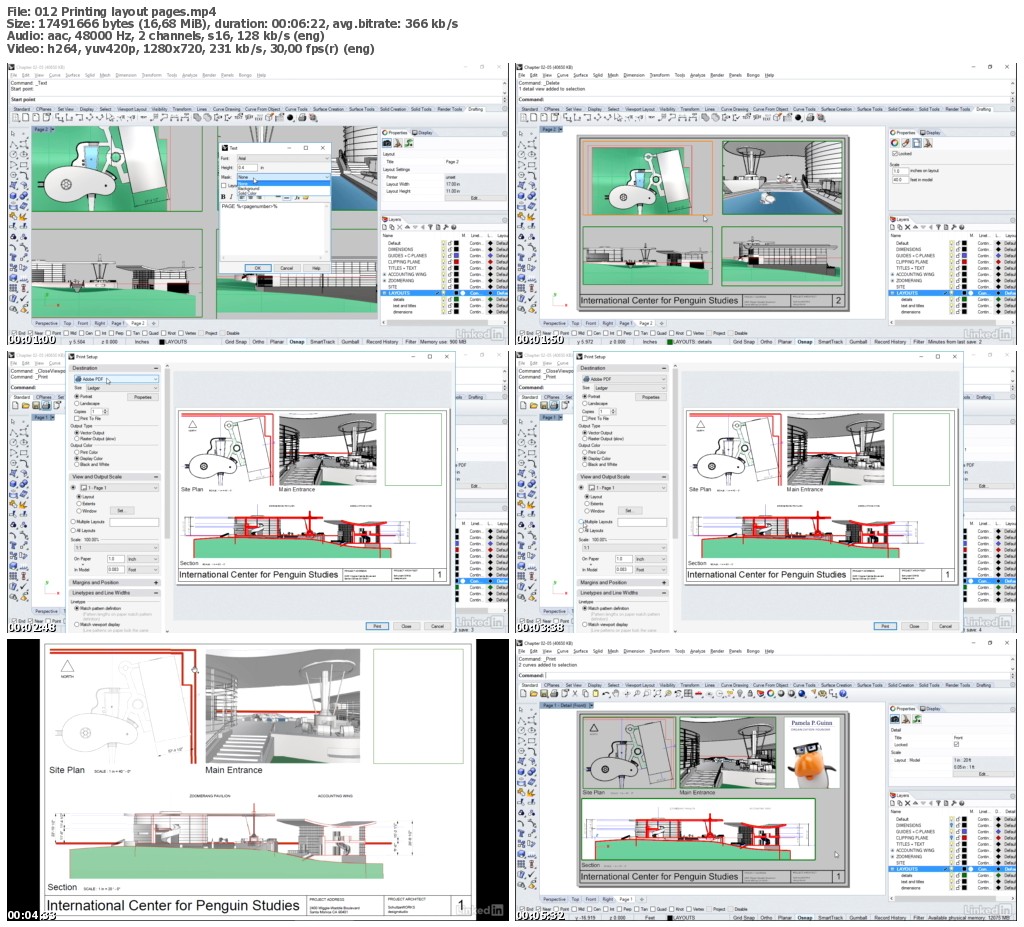
Task: Click the texture mapping icon in the 00:01:00 Properties panel
Action: click(409, 143)
